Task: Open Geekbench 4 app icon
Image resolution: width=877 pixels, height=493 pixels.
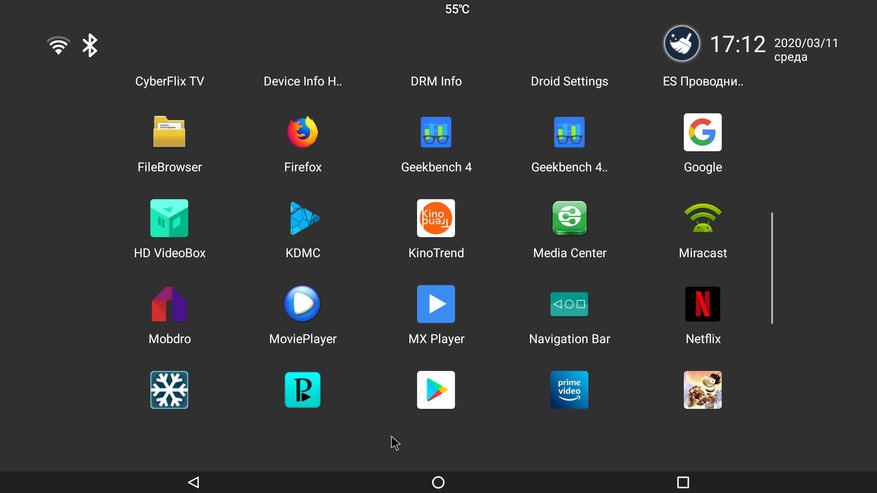Action: click(436, 133)
